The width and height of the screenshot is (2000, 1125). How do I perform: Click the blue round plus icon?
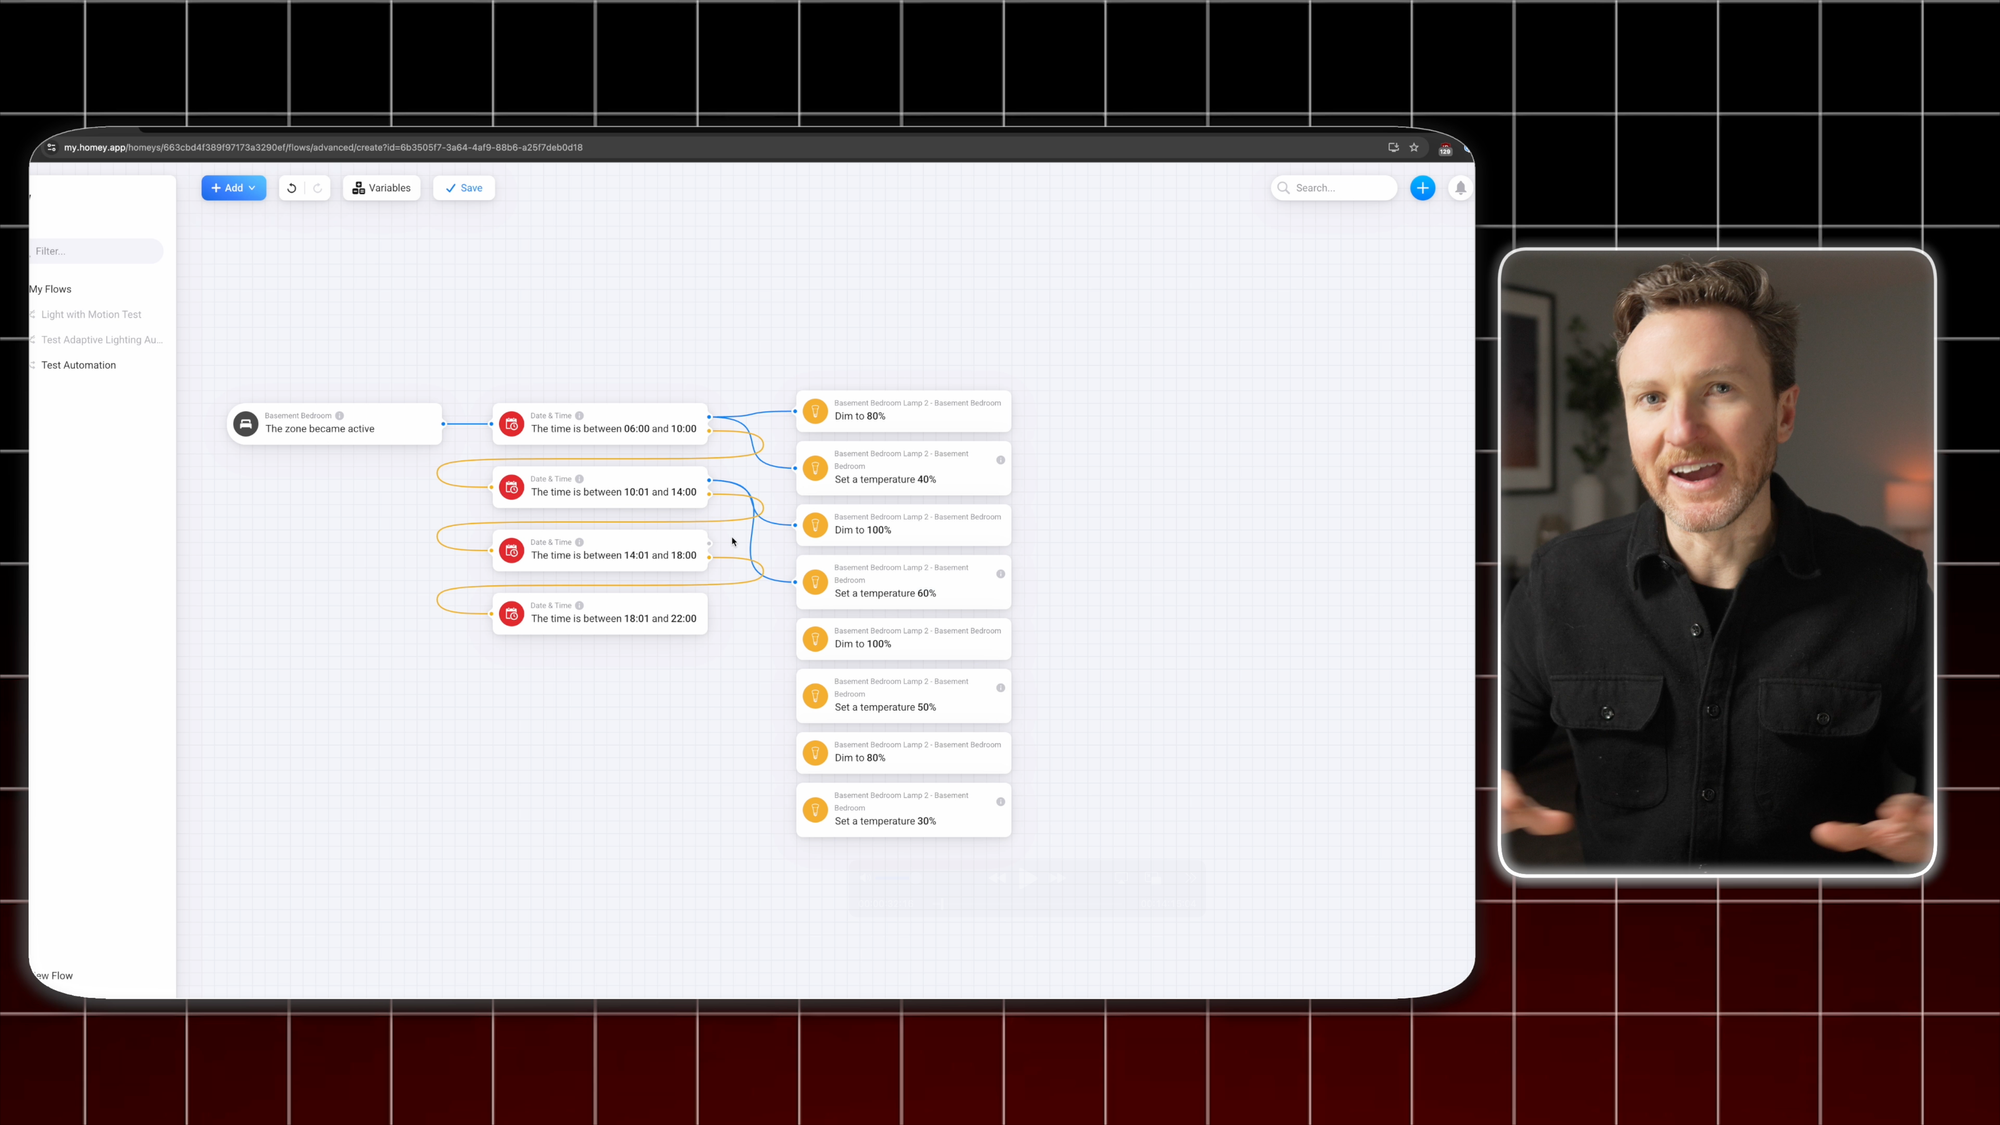pyautogui.click(x=1422, y=188)
